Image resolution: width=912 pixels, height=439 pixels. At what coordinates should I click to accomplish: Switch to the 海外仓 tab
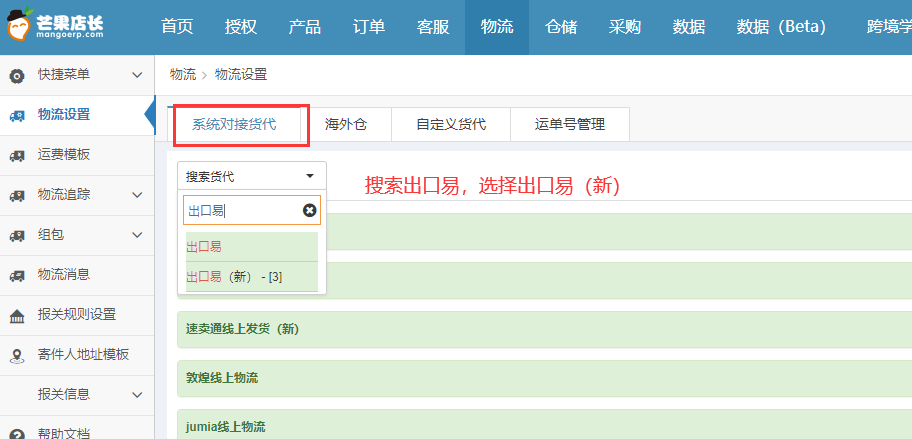[346, 124]
